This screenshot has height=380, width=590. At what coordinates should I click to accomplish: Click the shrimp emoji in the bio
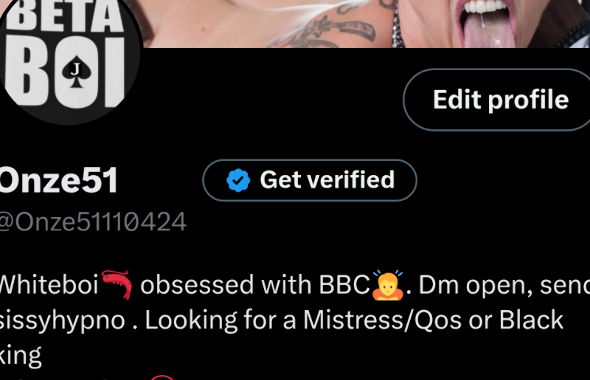coord(117,284)
